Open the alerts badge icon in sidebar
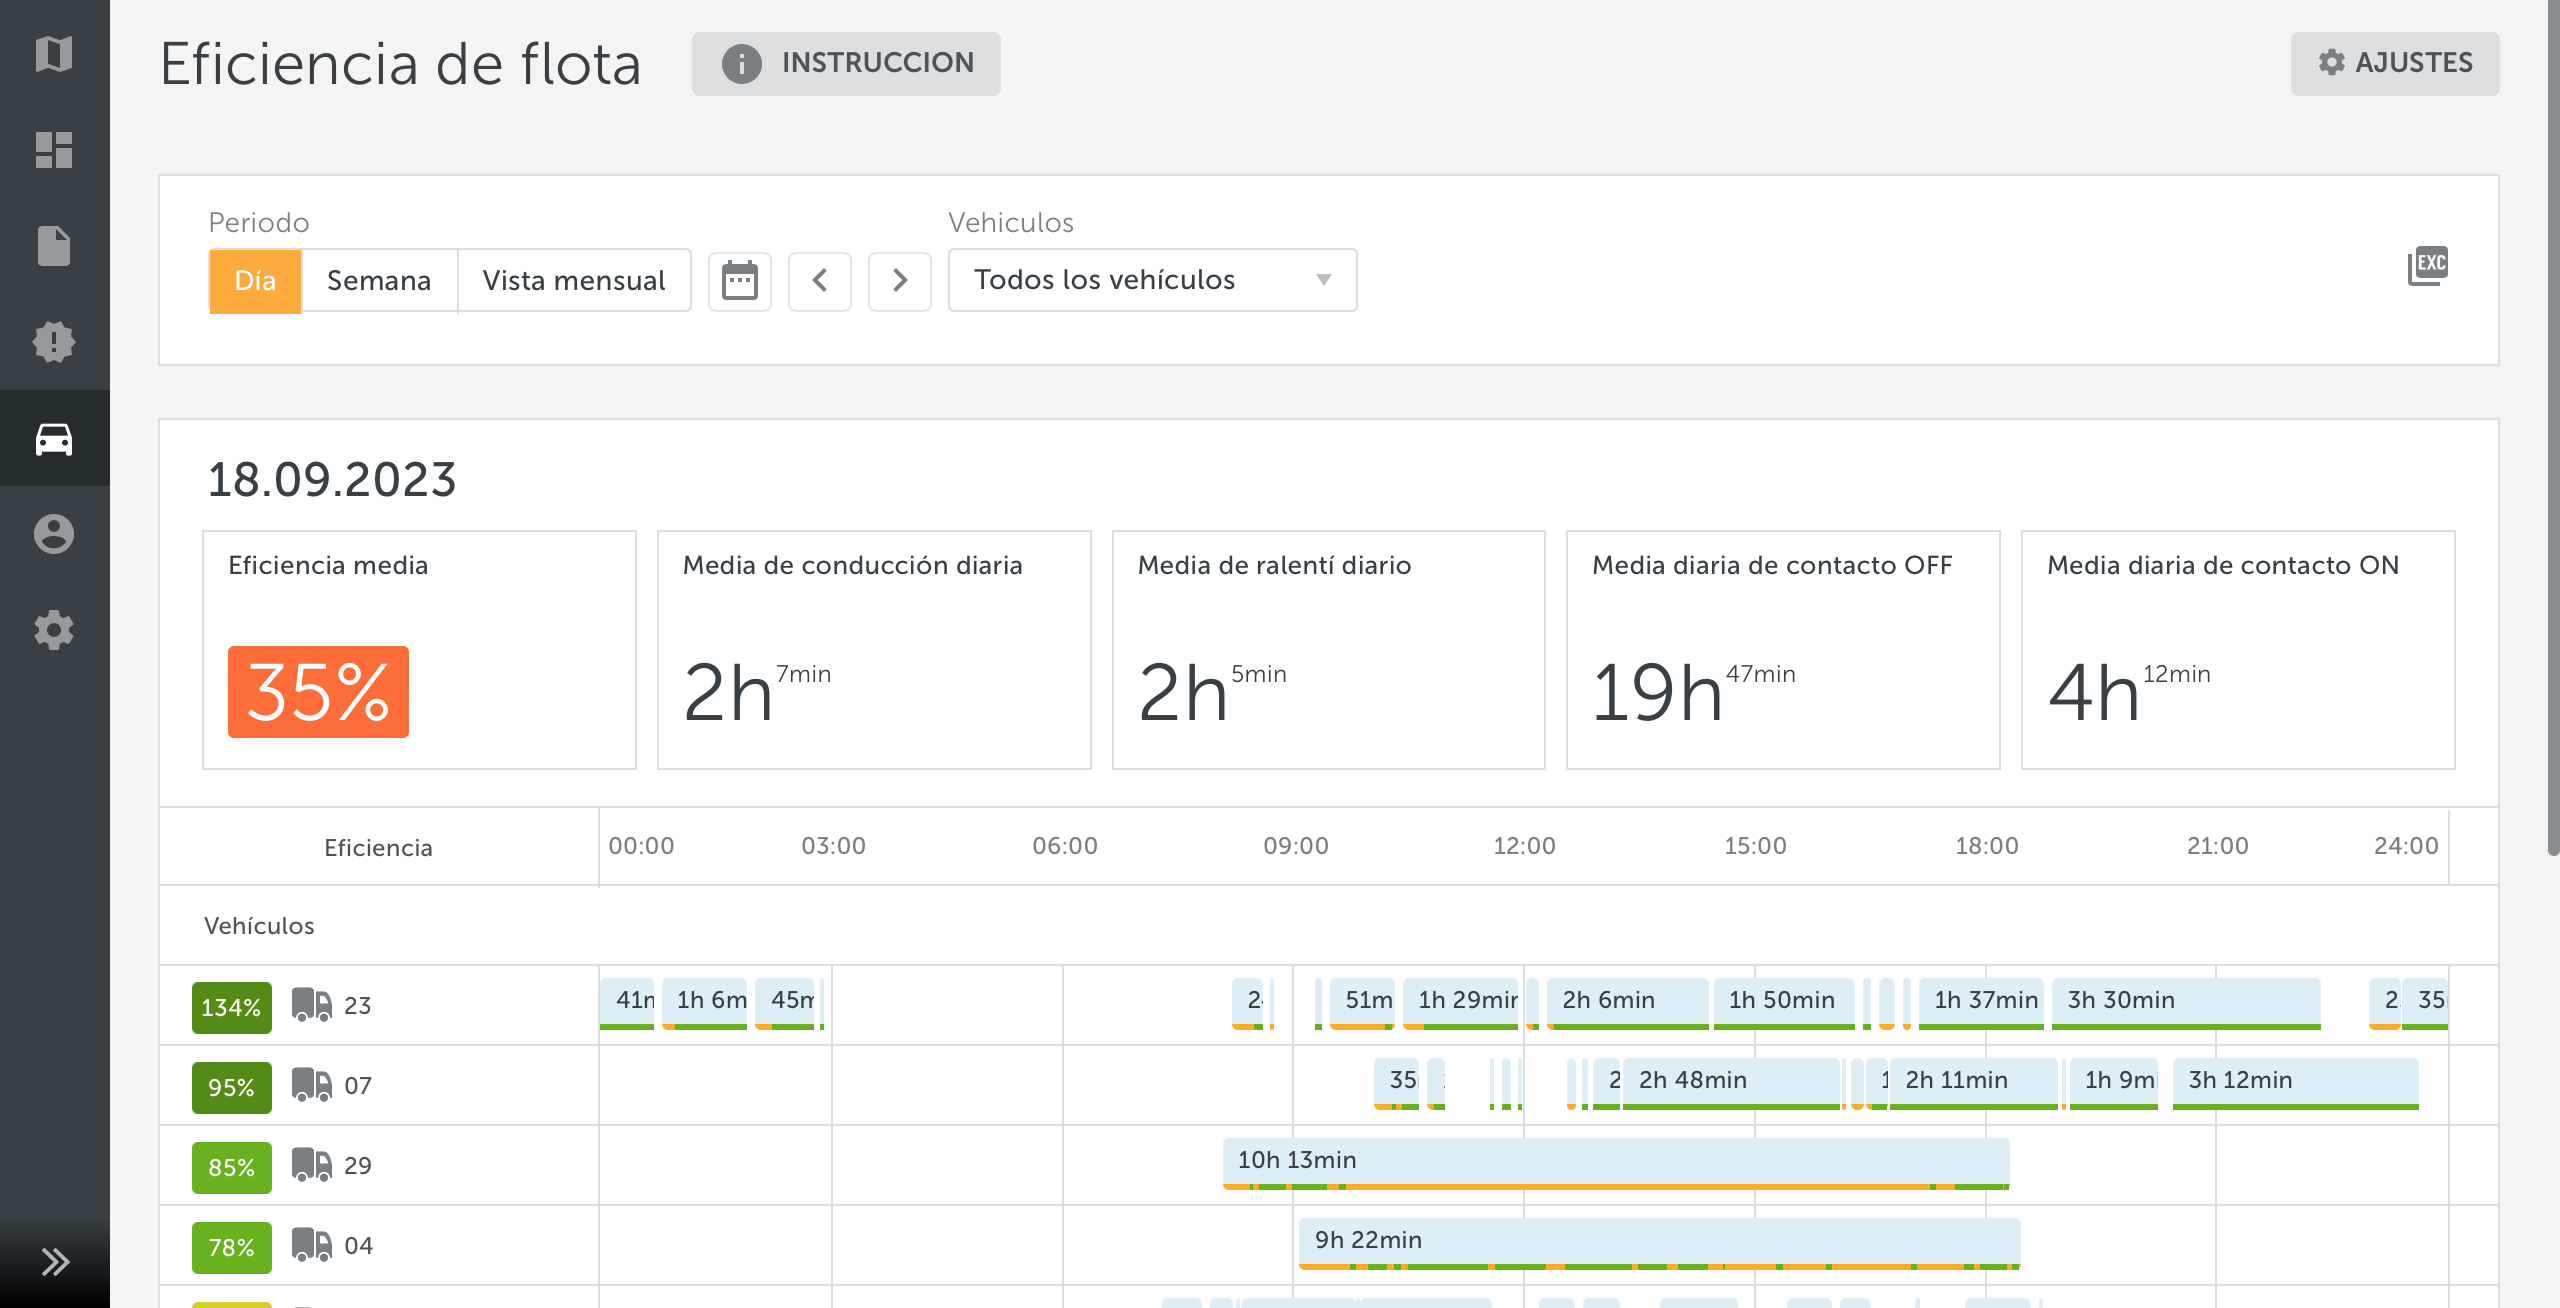Image resolution: width=2560 pixels, height=1308 pixels. pos(54,342)
